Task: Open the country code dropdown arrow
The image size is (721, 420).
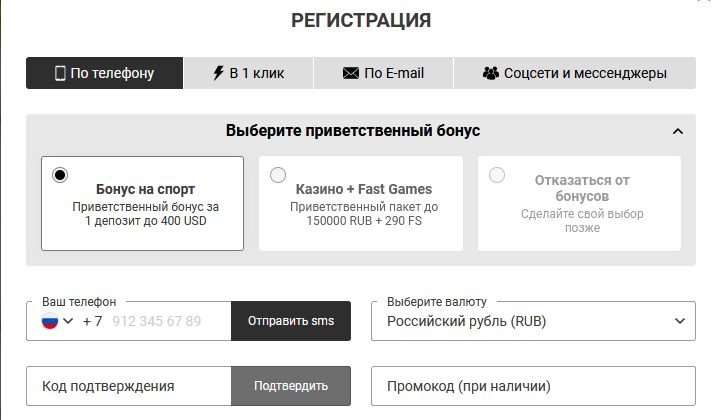Action: (69, 321)
